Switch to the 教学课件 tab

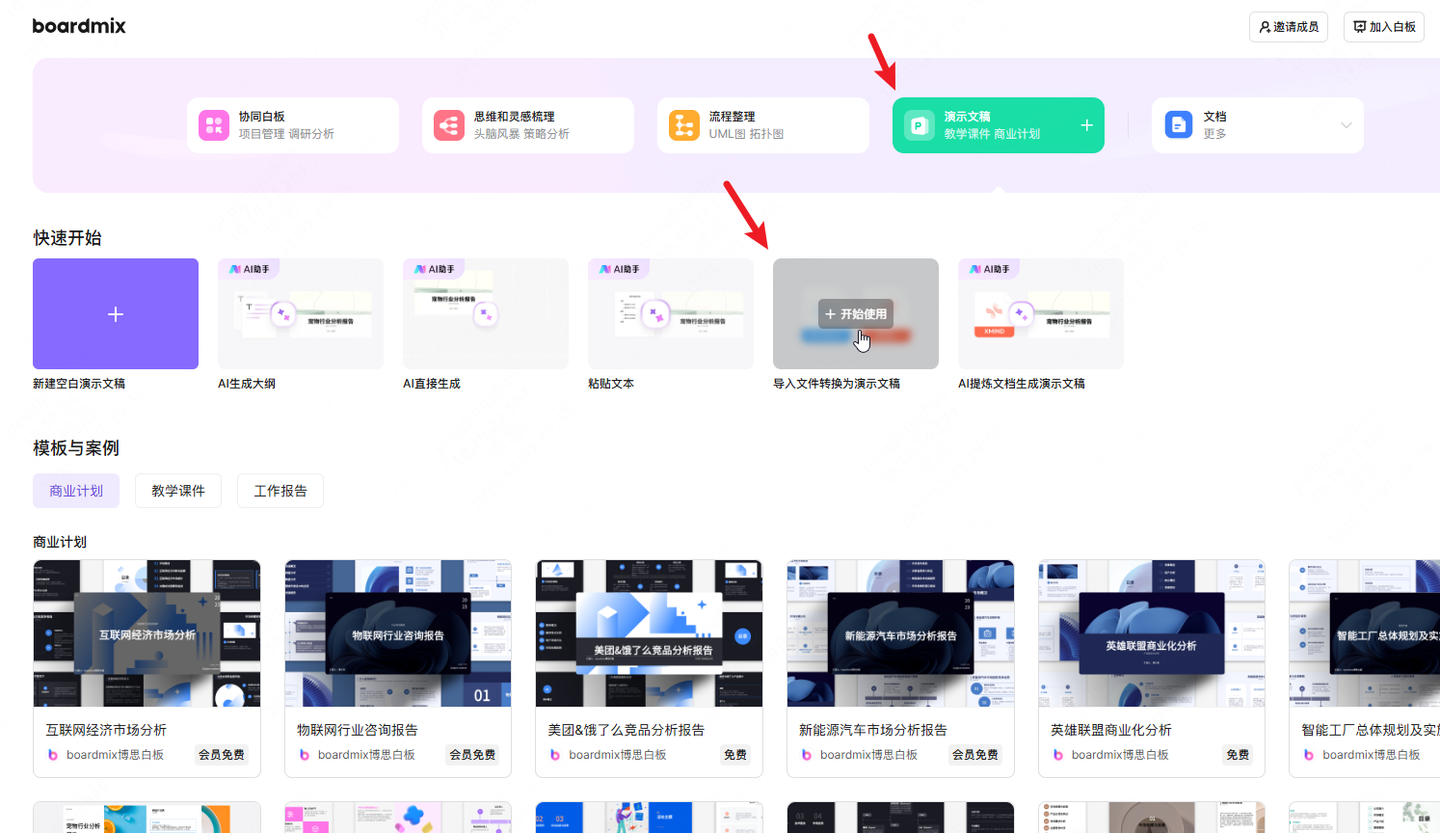coord(177,490)
